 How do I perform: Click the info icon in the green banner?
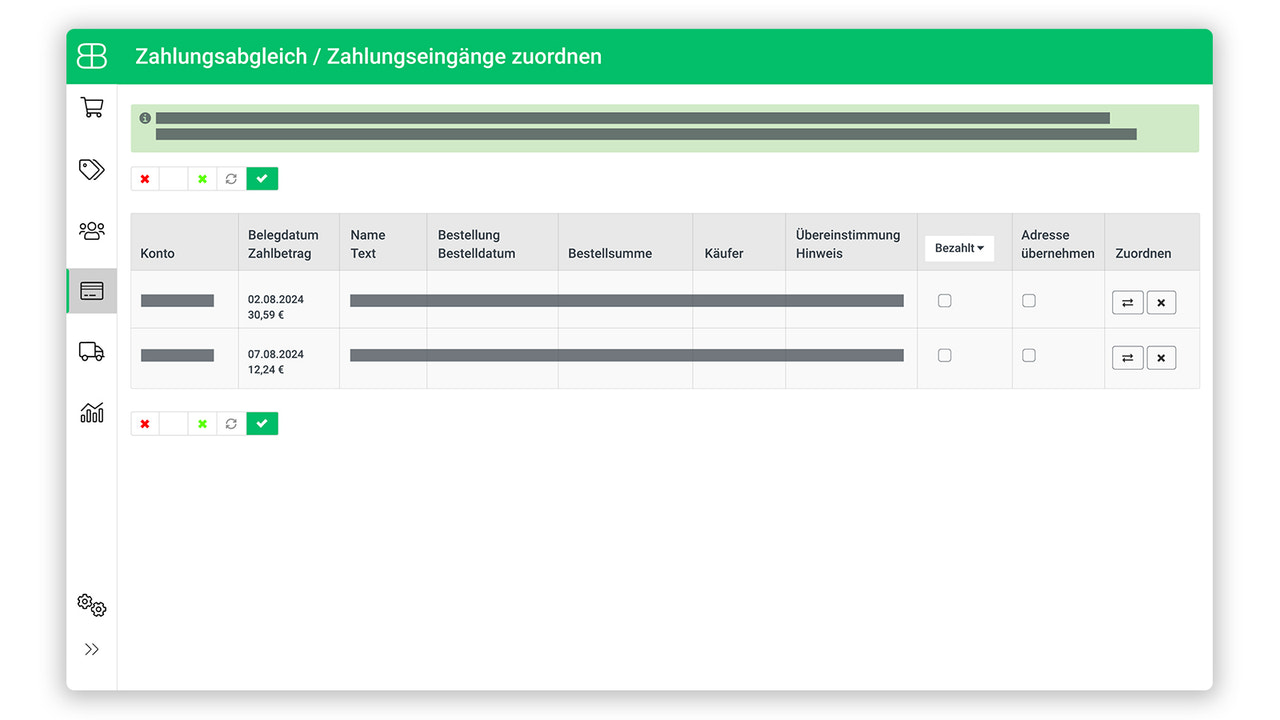[145, 118]
